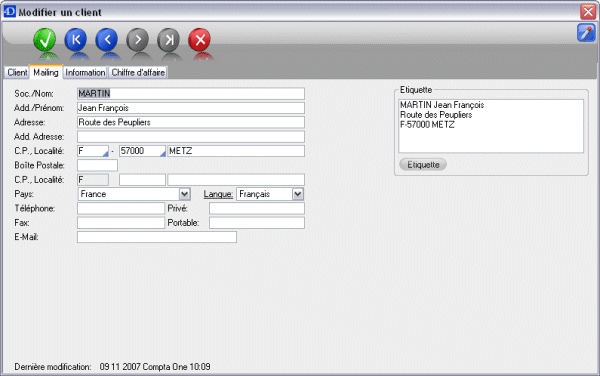Switch to the Client tab
Viewport: 600px width, 376px height.
(17, 72)
